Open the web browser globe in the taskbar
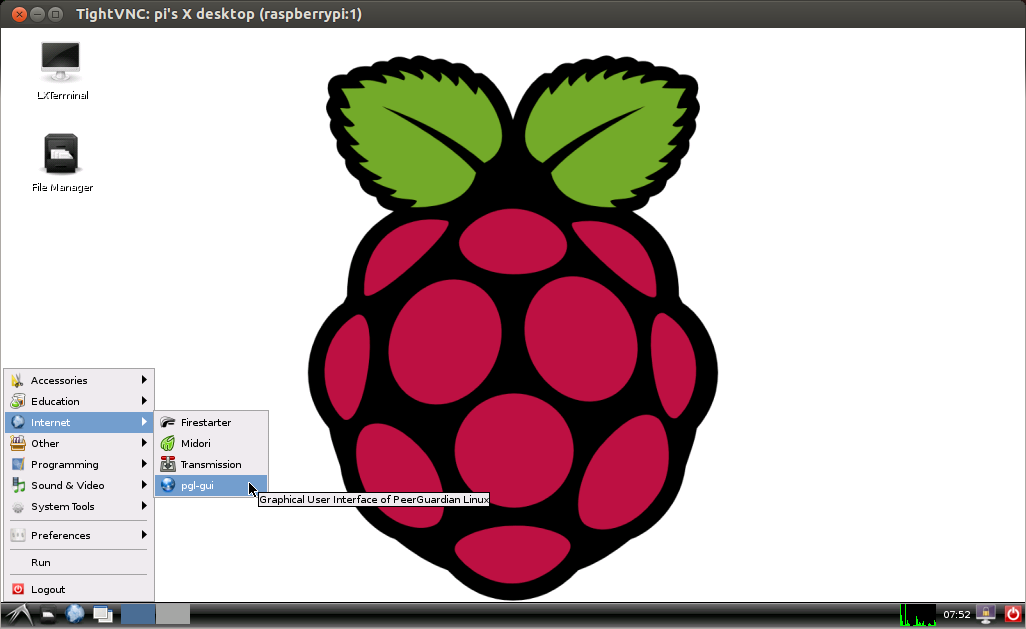Image resolution: width=1026 pixels, height=629 pixels. pos(75,614)
